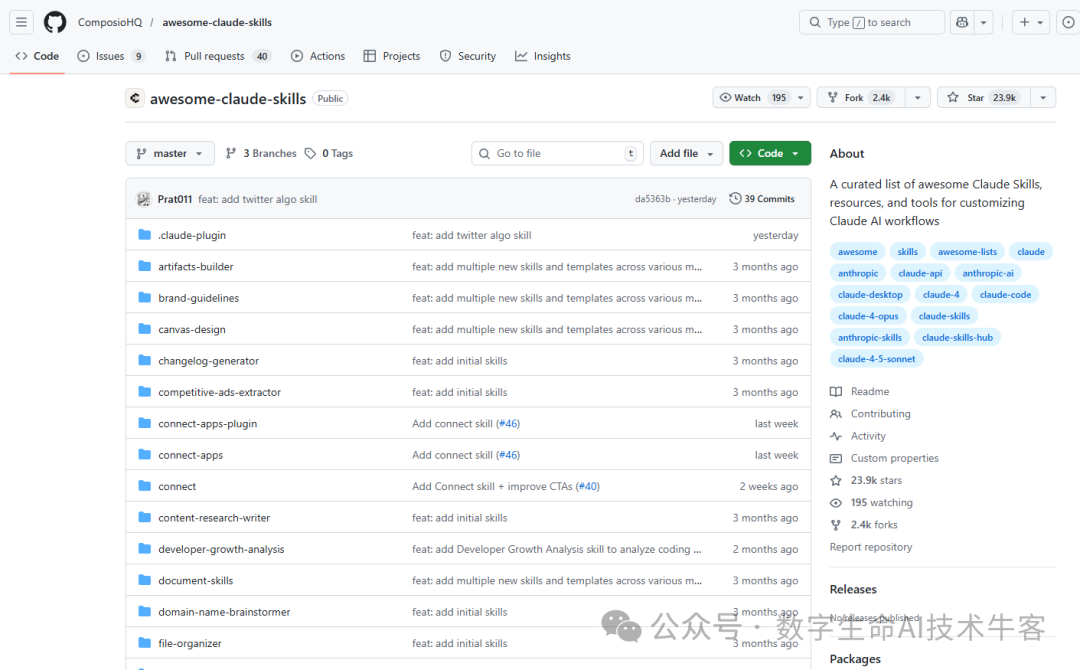Screen dimensions: 1080x670
Task: Open the 3 Branches link
Action: [261, 153]
